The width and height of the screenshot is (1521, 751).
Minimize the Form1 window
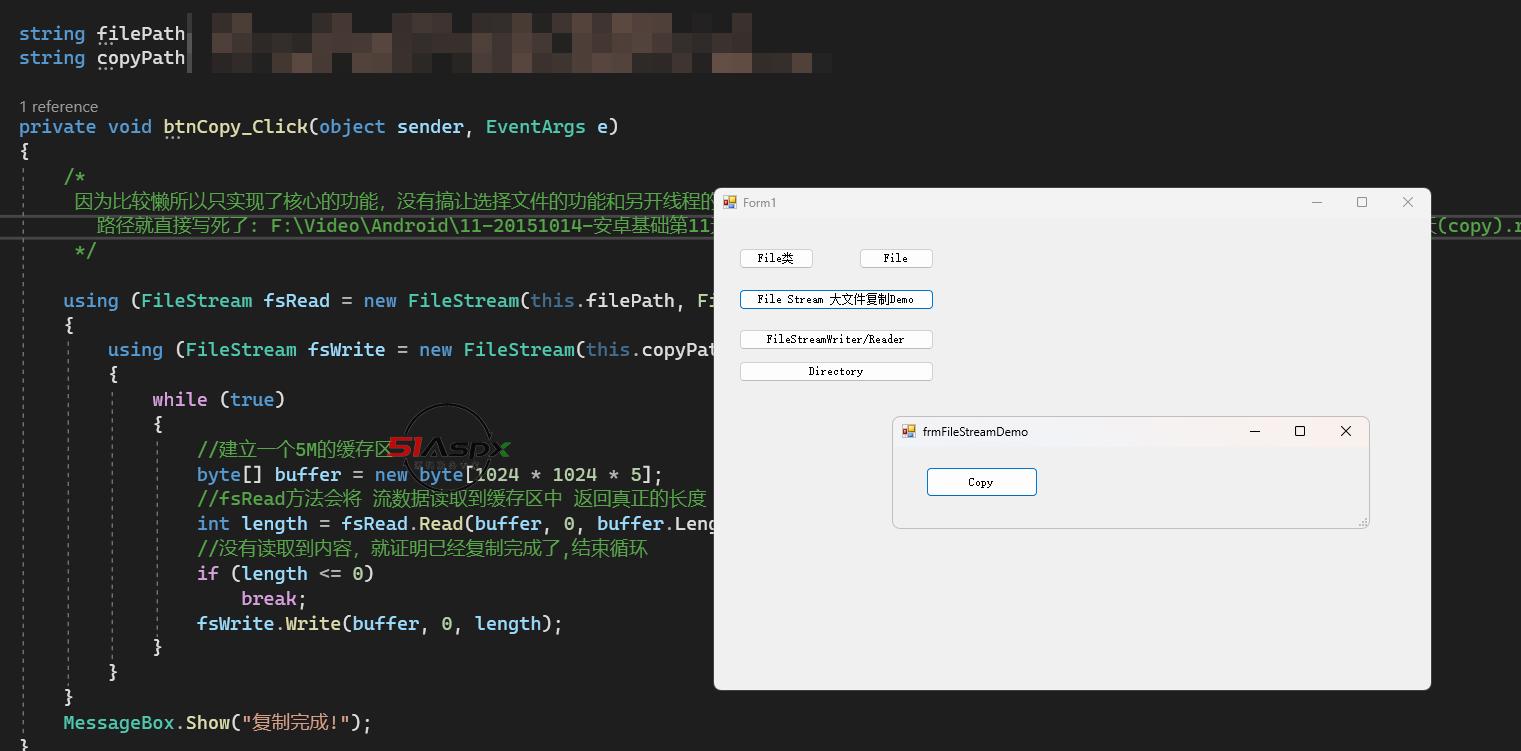(1317, 202)
